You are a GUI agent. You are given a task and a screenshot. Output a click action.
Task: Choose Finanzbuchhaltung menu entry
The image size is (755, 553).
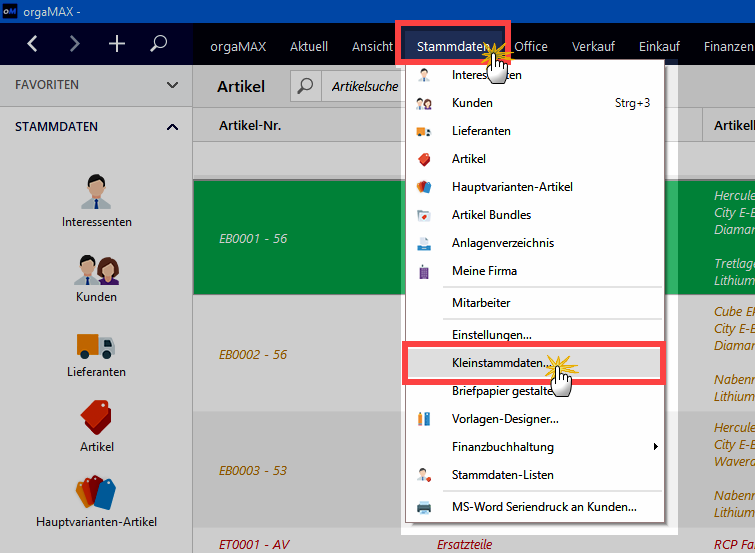point(534,447)
